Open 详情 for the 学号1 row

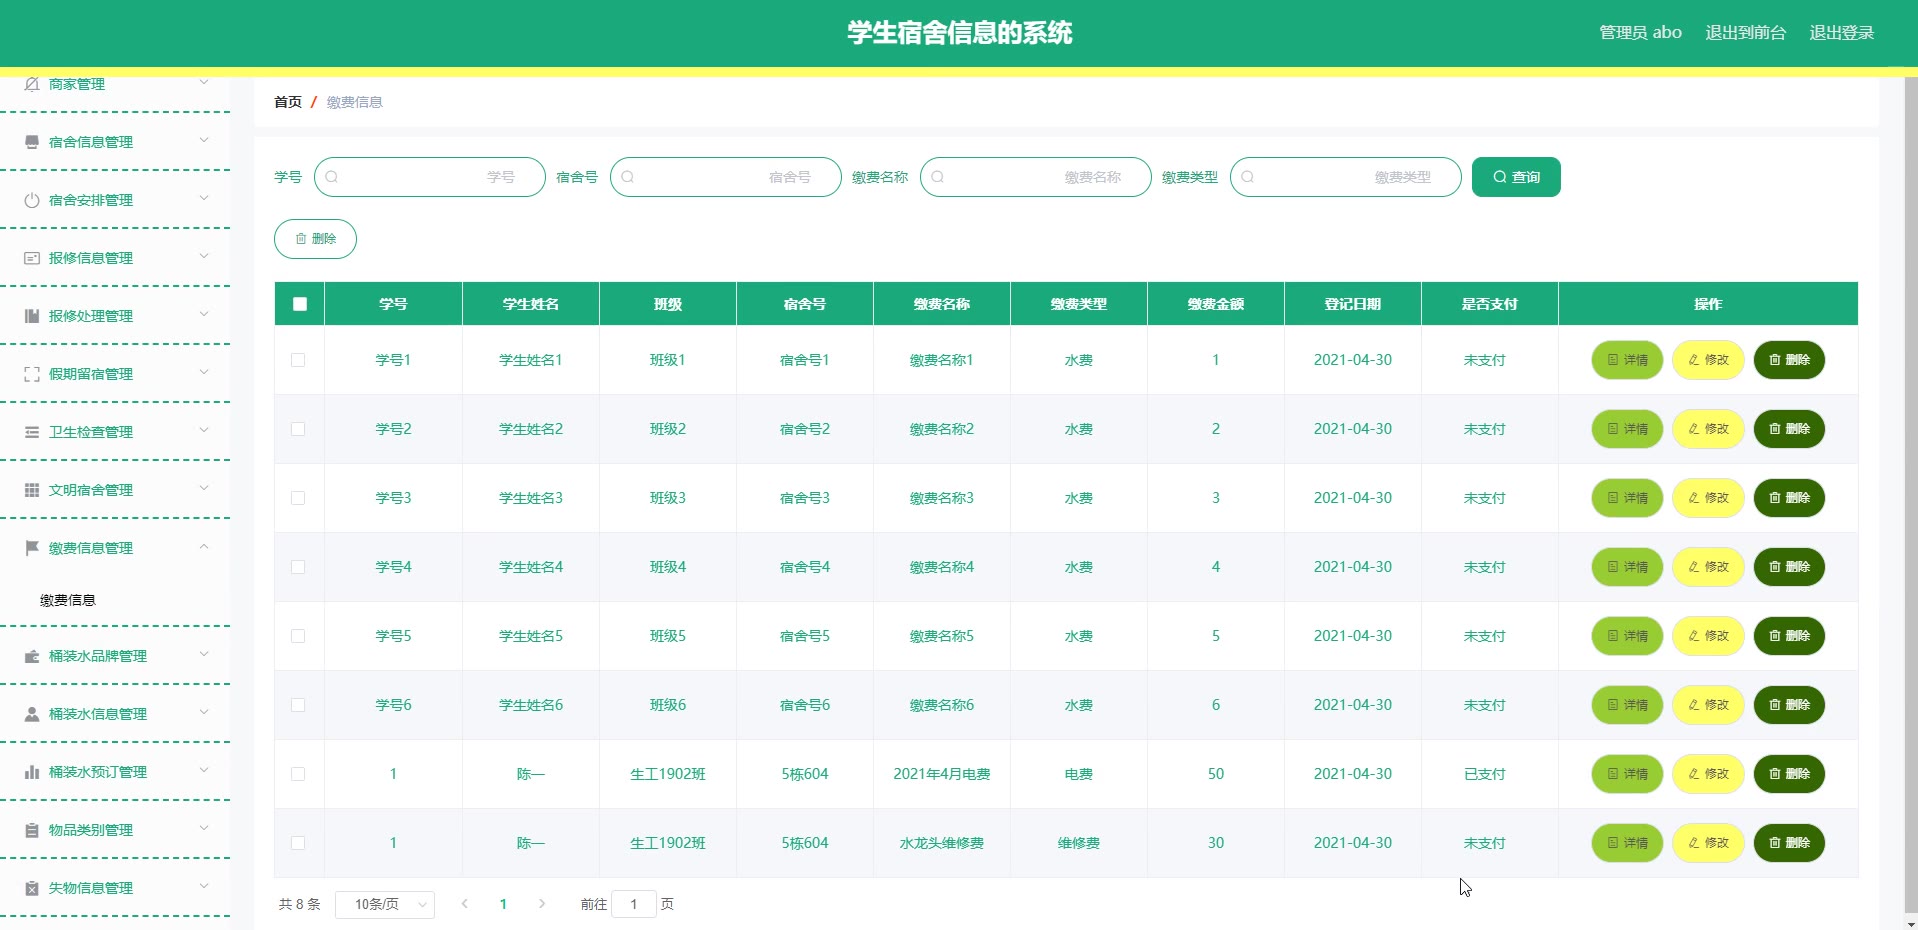point(1627,360)
